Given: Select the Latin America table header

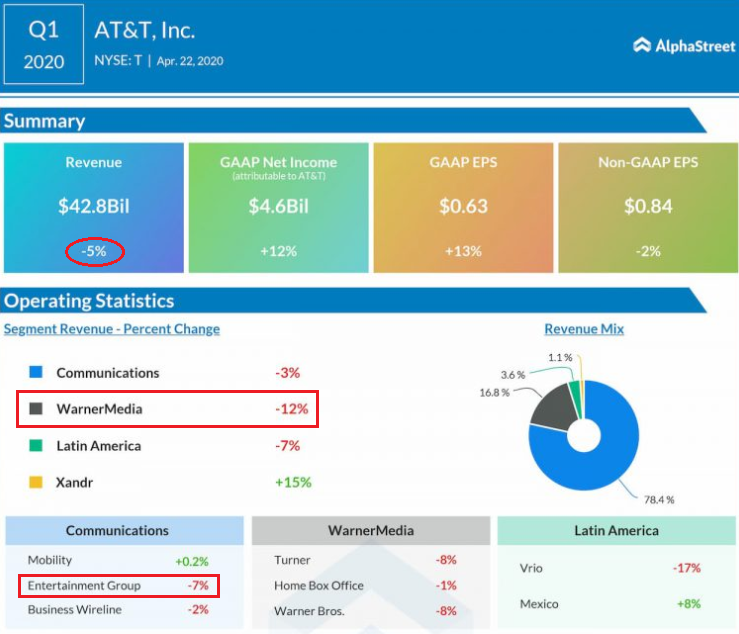Looking at the screenshot, I should pyautogui.click(x=616, y=531).
